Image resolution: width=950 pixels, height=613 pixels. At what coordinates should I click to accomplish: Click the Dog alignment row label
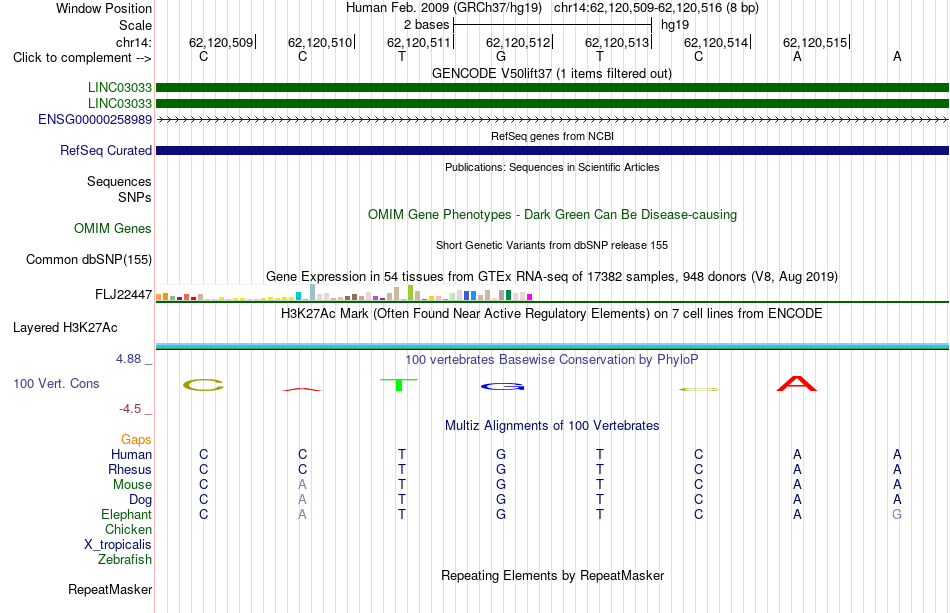(x=141, y=500)
